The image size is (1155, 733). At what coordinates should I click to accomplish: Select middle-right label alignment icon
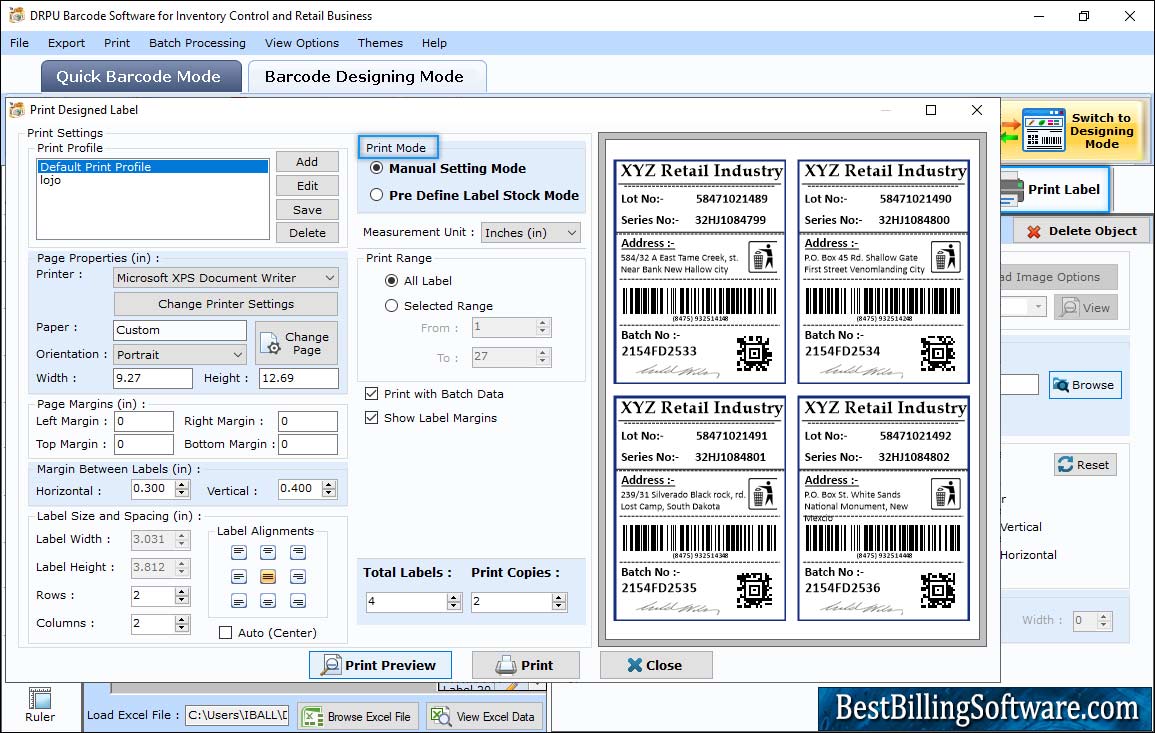(x=298, y=576)
